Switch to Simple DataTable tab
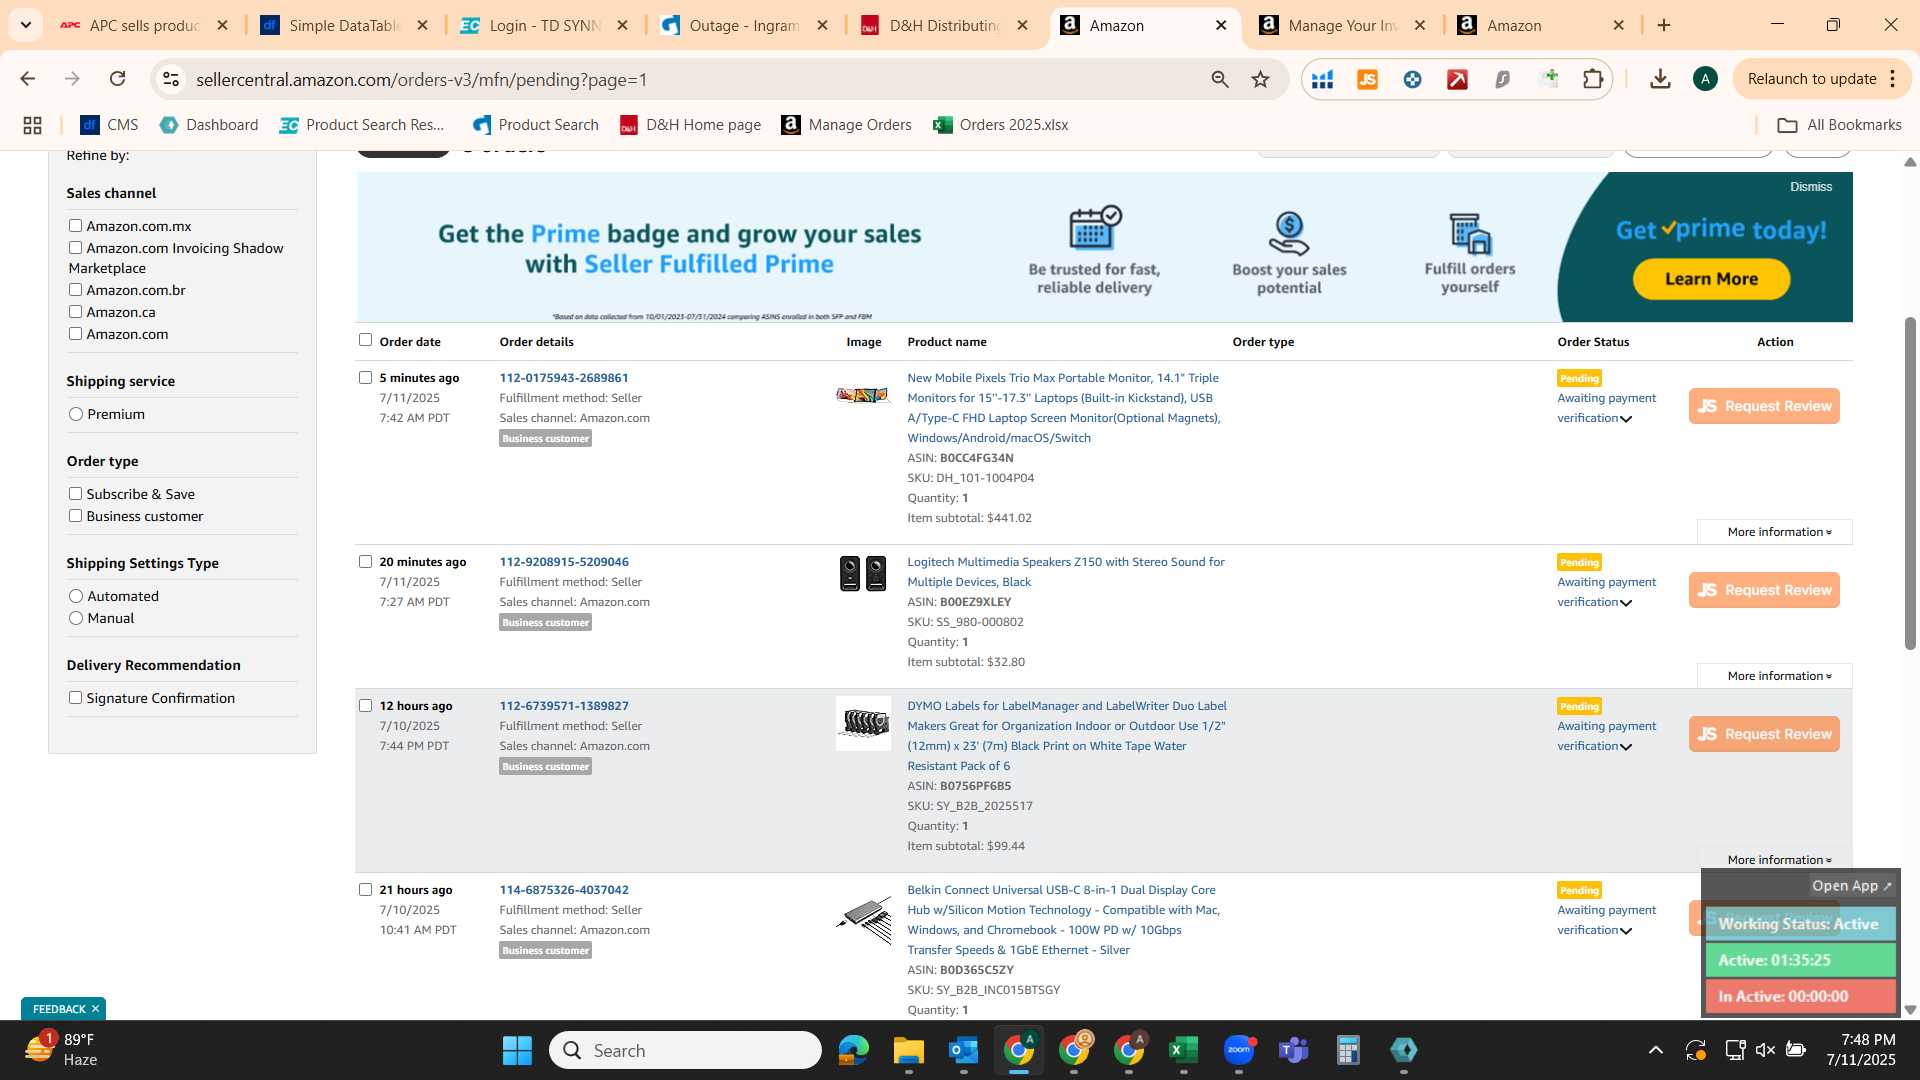 (345, 26)
